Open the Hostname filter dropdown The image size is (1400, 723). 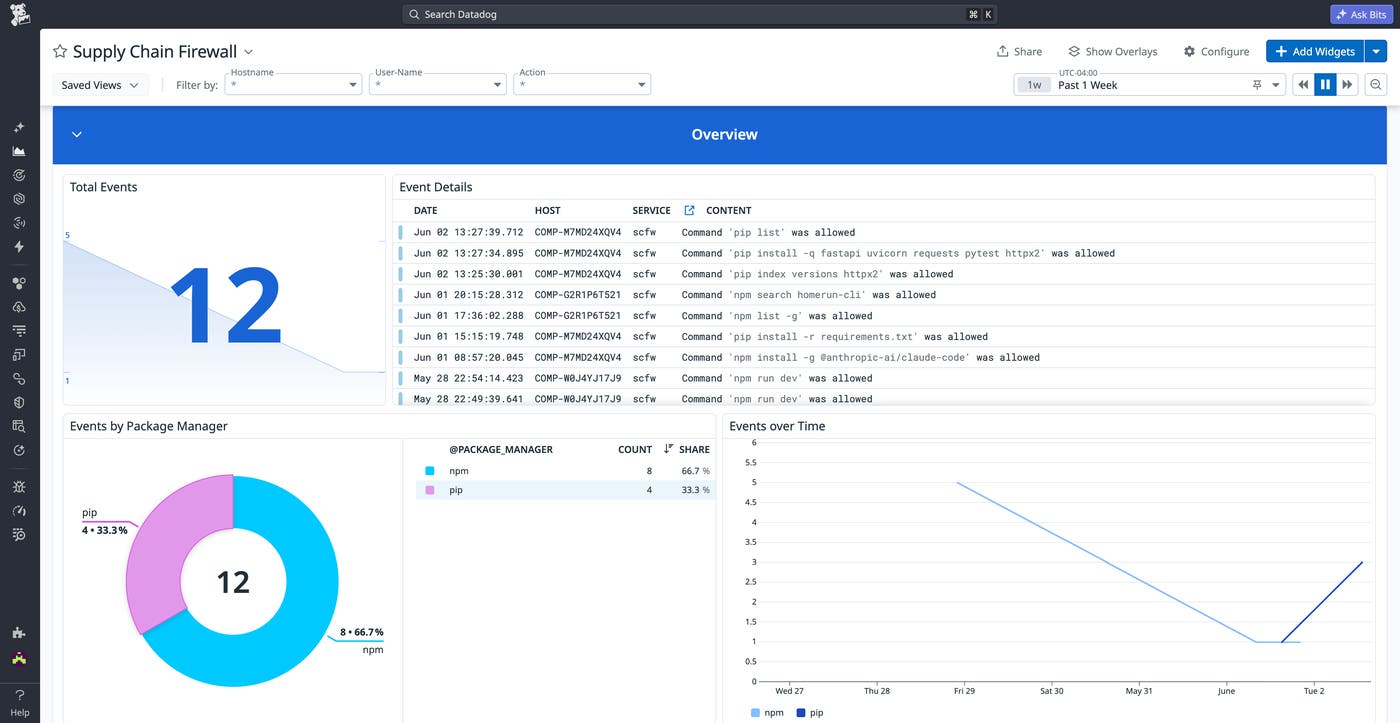293,85
